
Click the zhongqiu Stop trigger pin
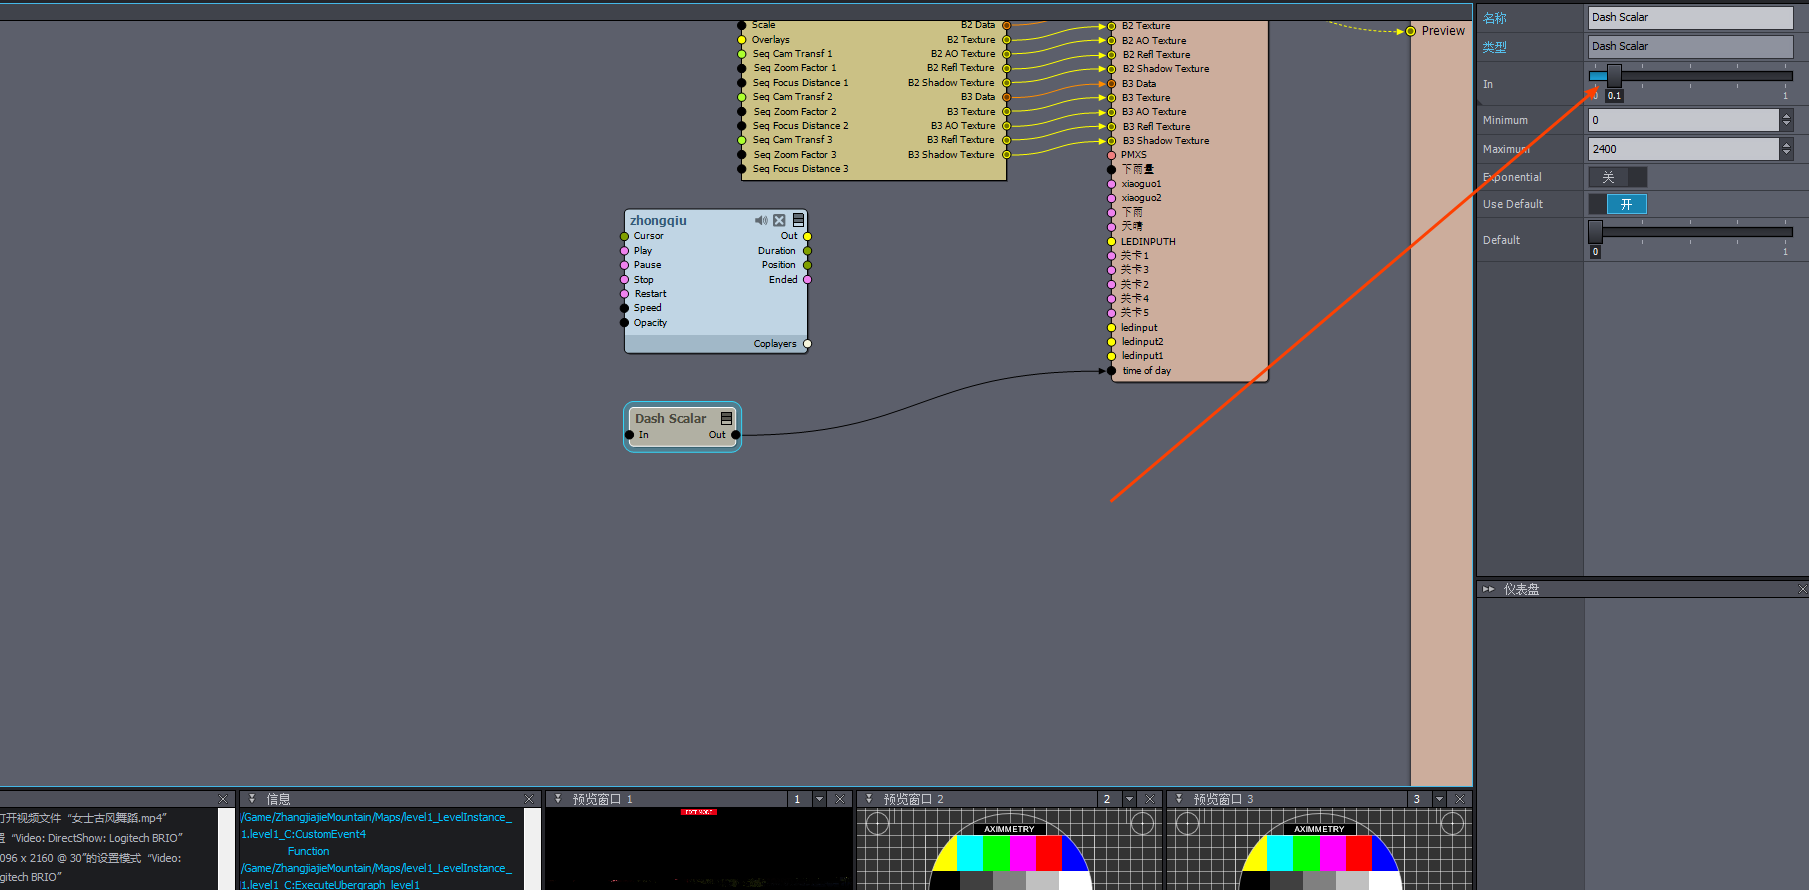[x=625, y=280]
